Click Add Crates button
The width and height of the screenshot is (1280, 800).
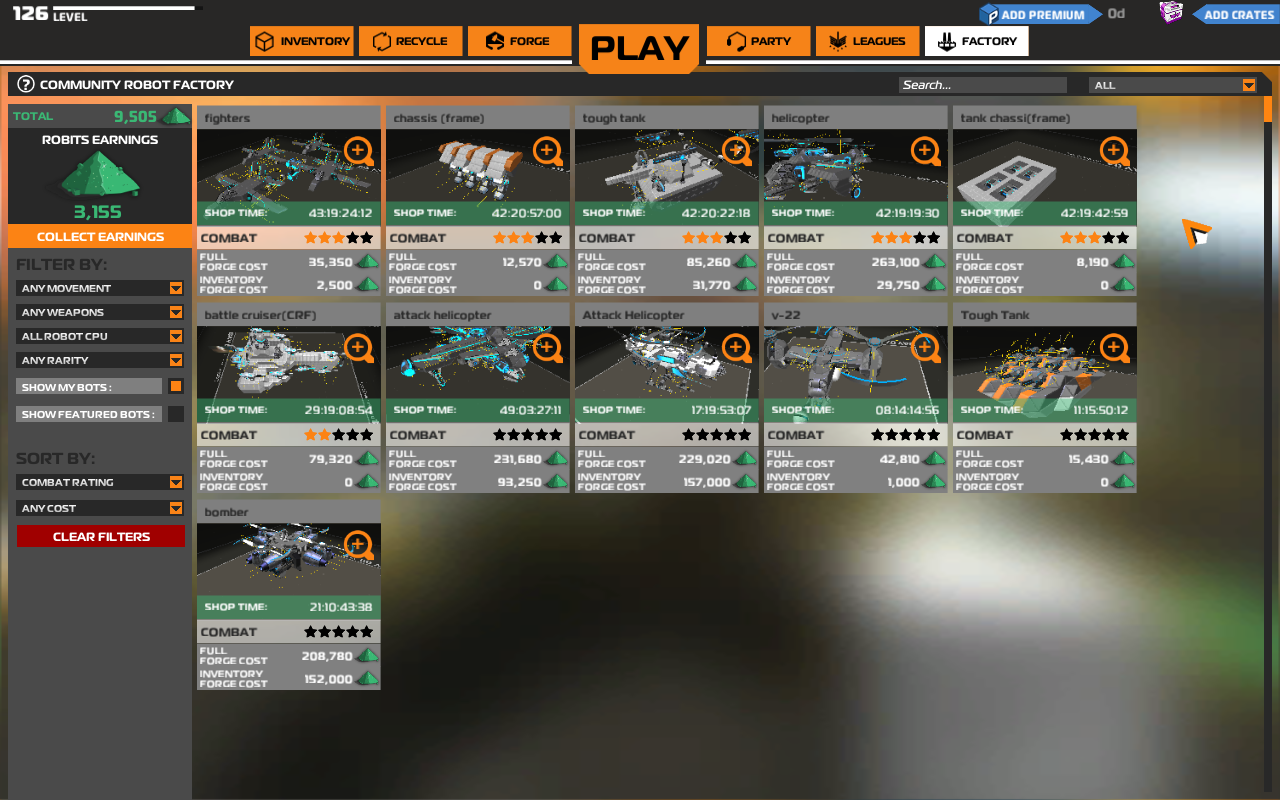point(1235,14)
